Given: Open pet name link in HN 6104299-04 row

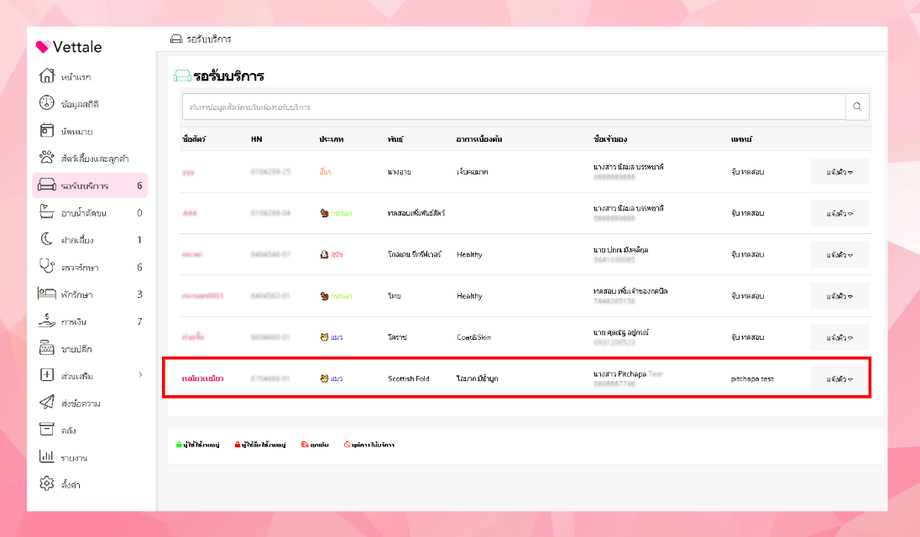Looking at the screenshot, I should [x=190, y=213].
